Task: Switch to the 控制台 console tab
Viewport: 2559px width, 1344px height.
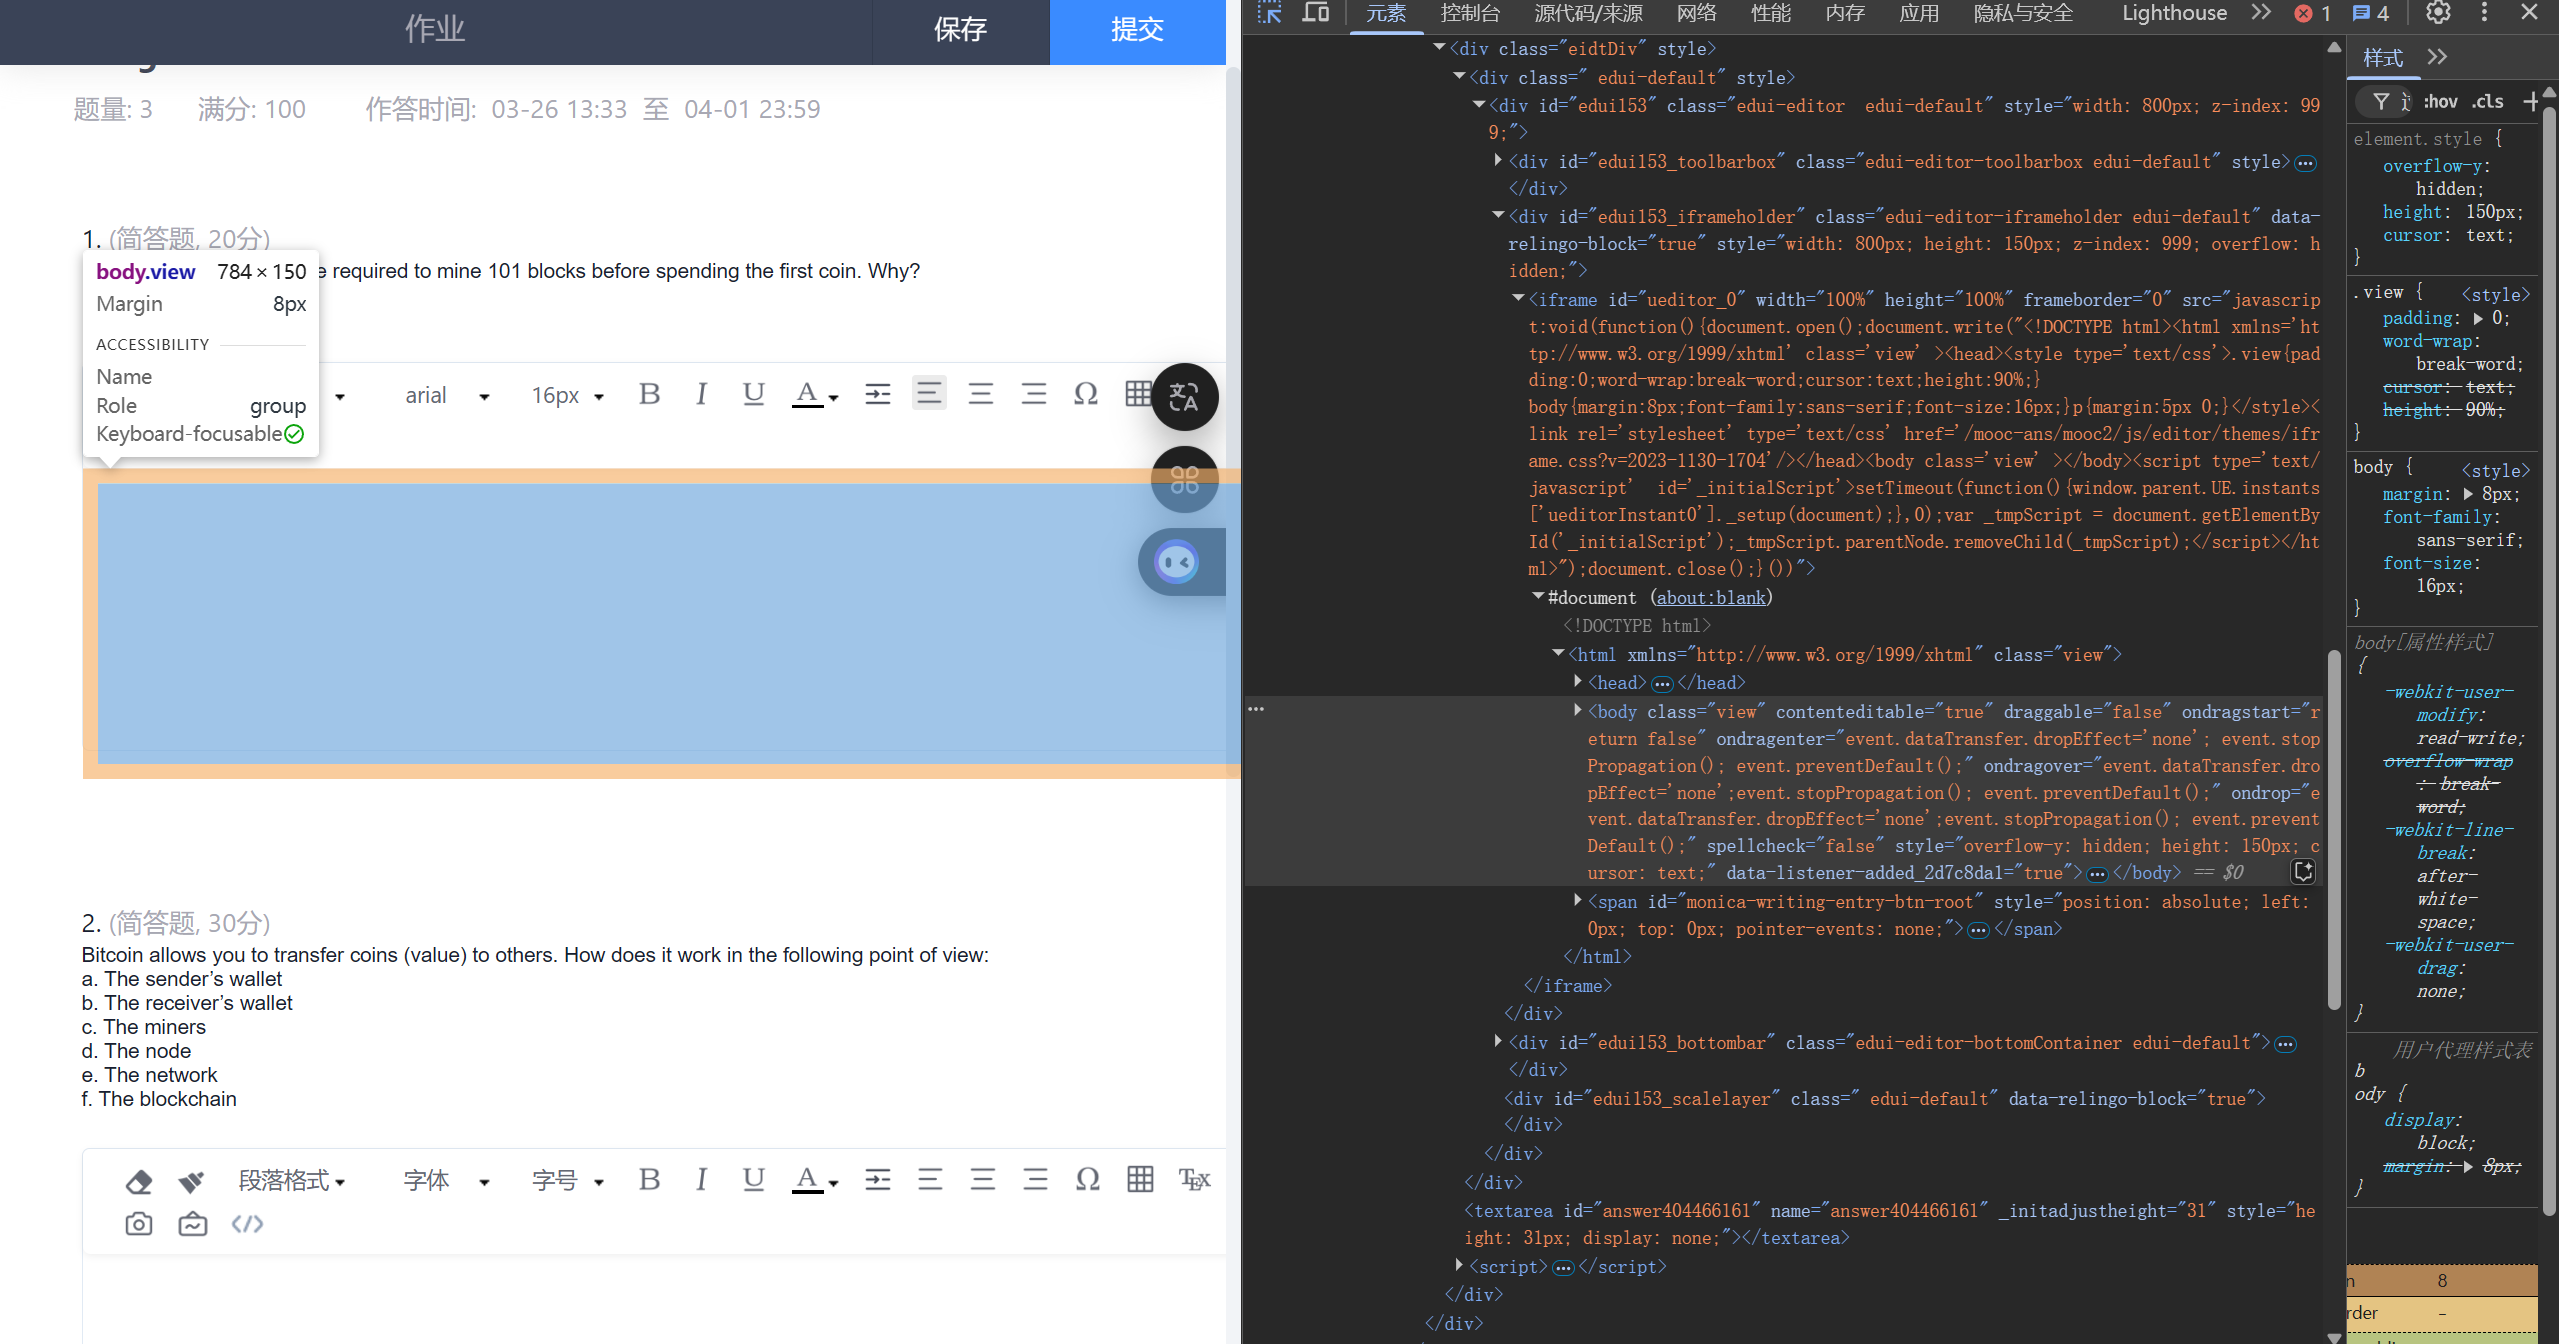Action: pos(1470,13)
